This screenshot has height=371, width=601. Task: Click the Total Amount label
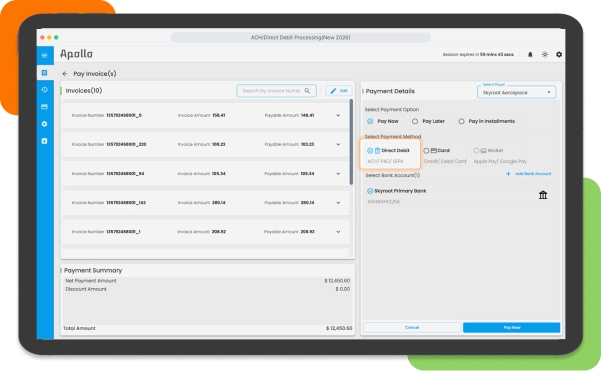click(x=79, y=328)
